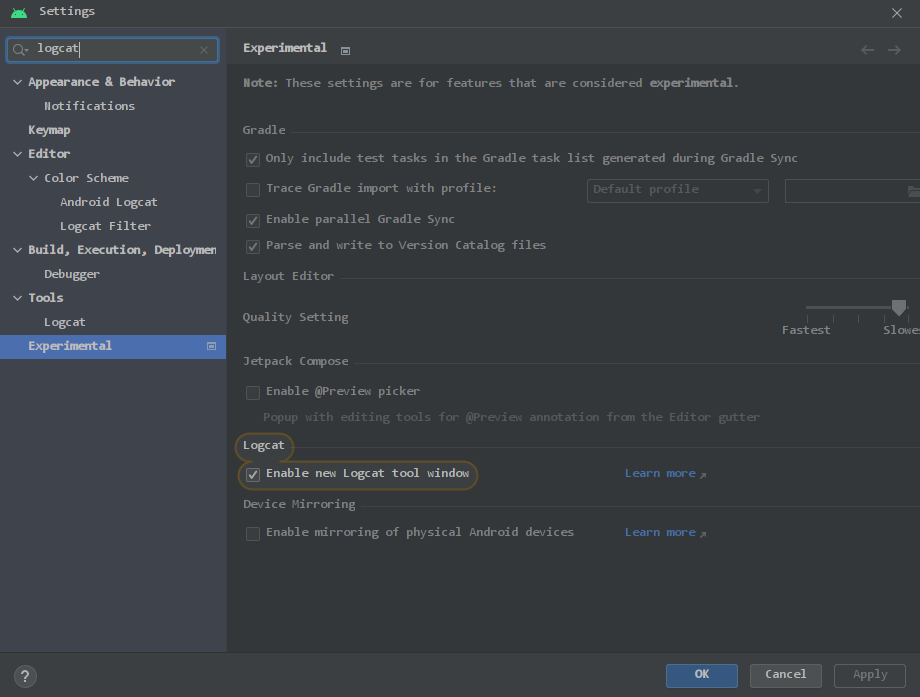The height and width of the screenshot is (697, 920).
Task: Clear the search box using the X icon
Action: point(204,49)
